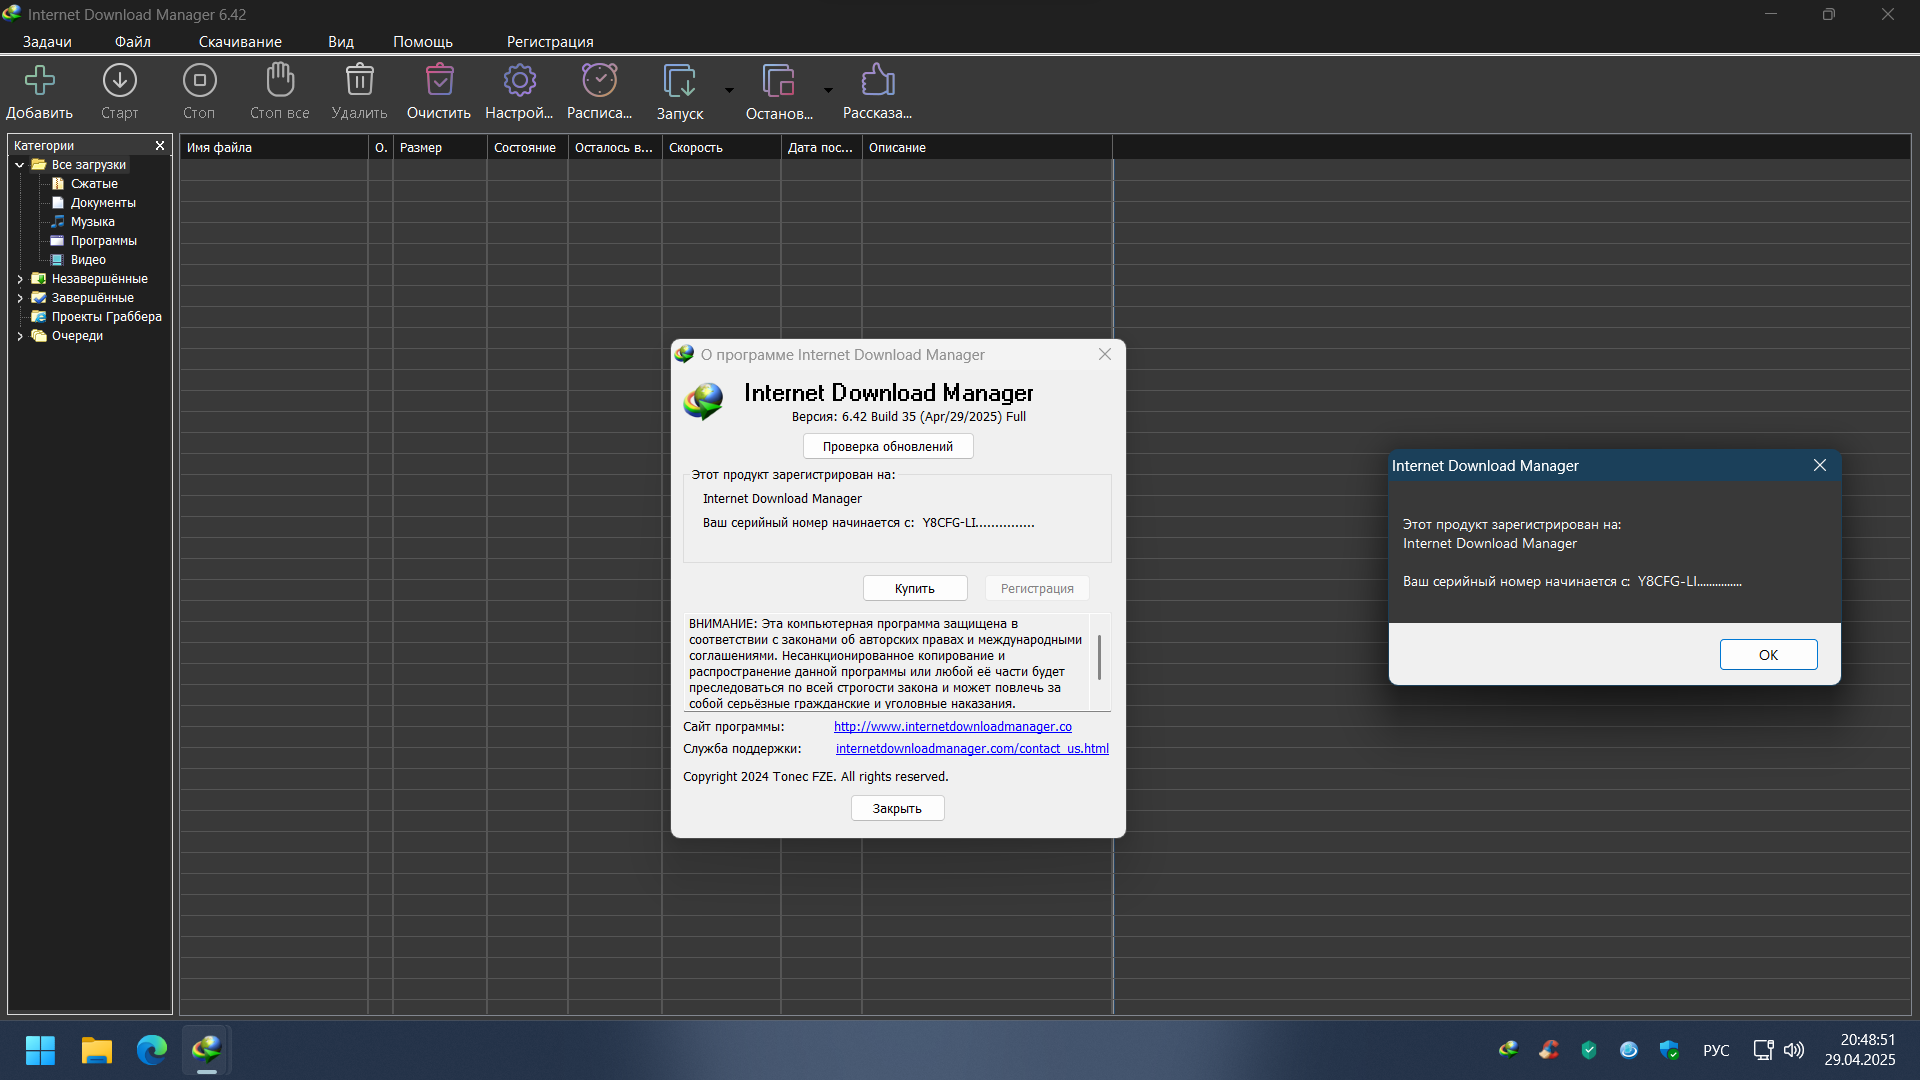Sort by Имя файла column header
This screenshot has height=1080, width=1920.
(274, 148)
